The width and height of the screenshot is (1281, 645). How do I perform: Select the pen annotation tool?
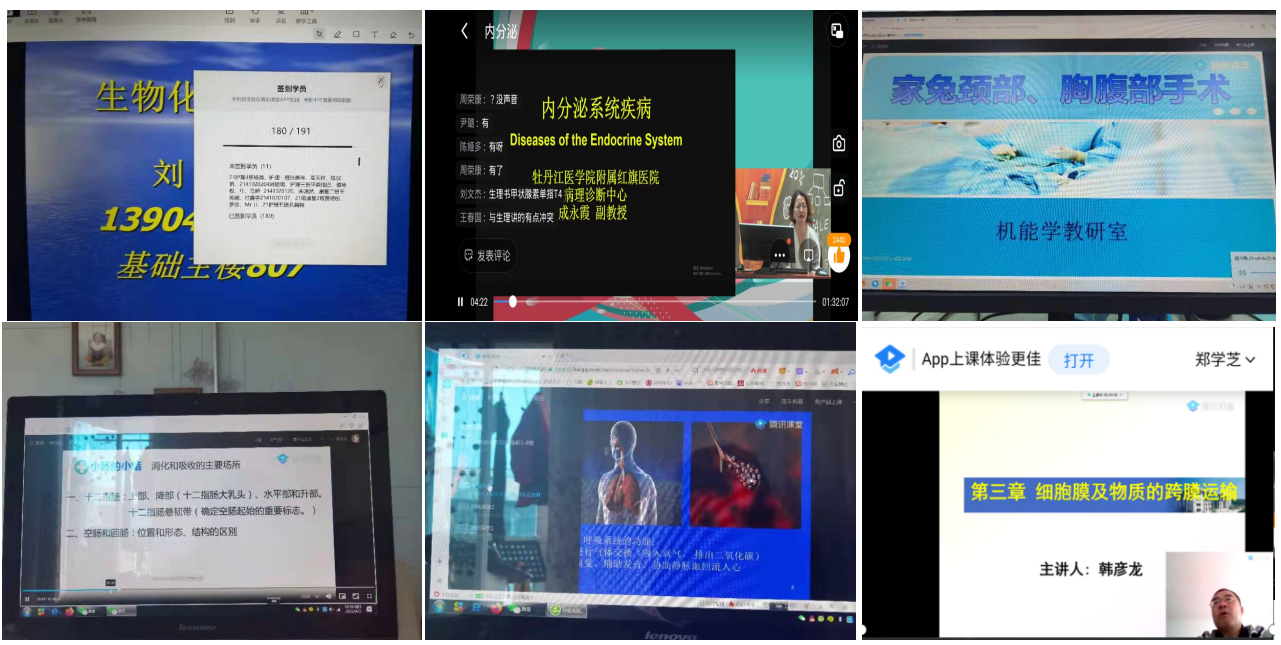(x=337, y=34)
